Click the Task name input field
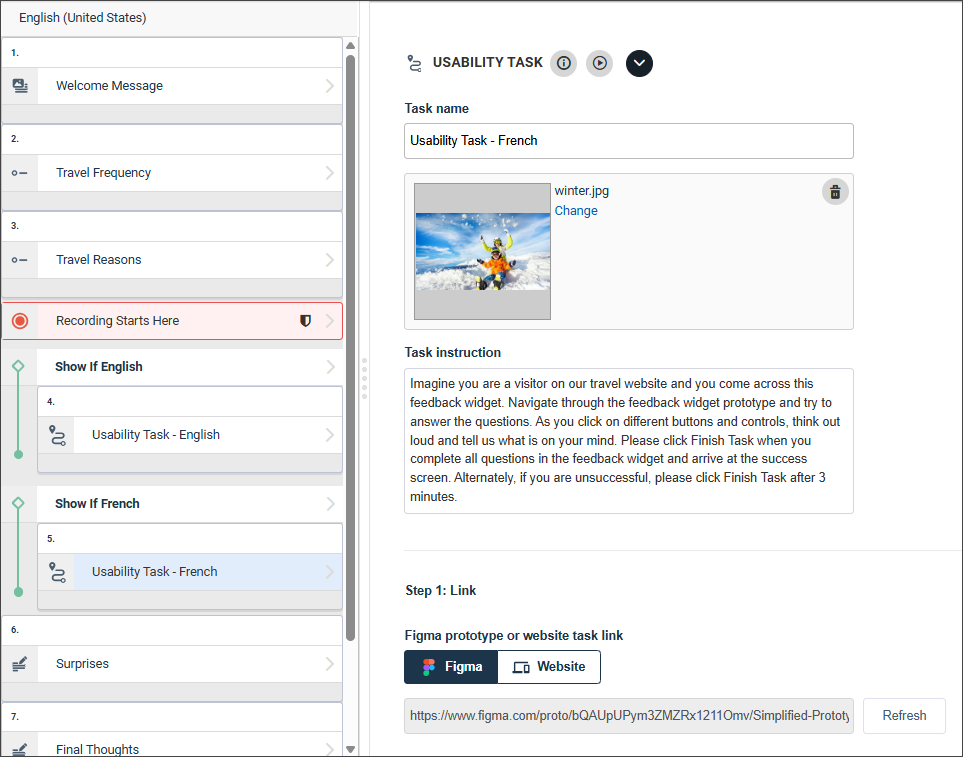Image resolution: width=963 pixels, height=757 pixels. 629,141
